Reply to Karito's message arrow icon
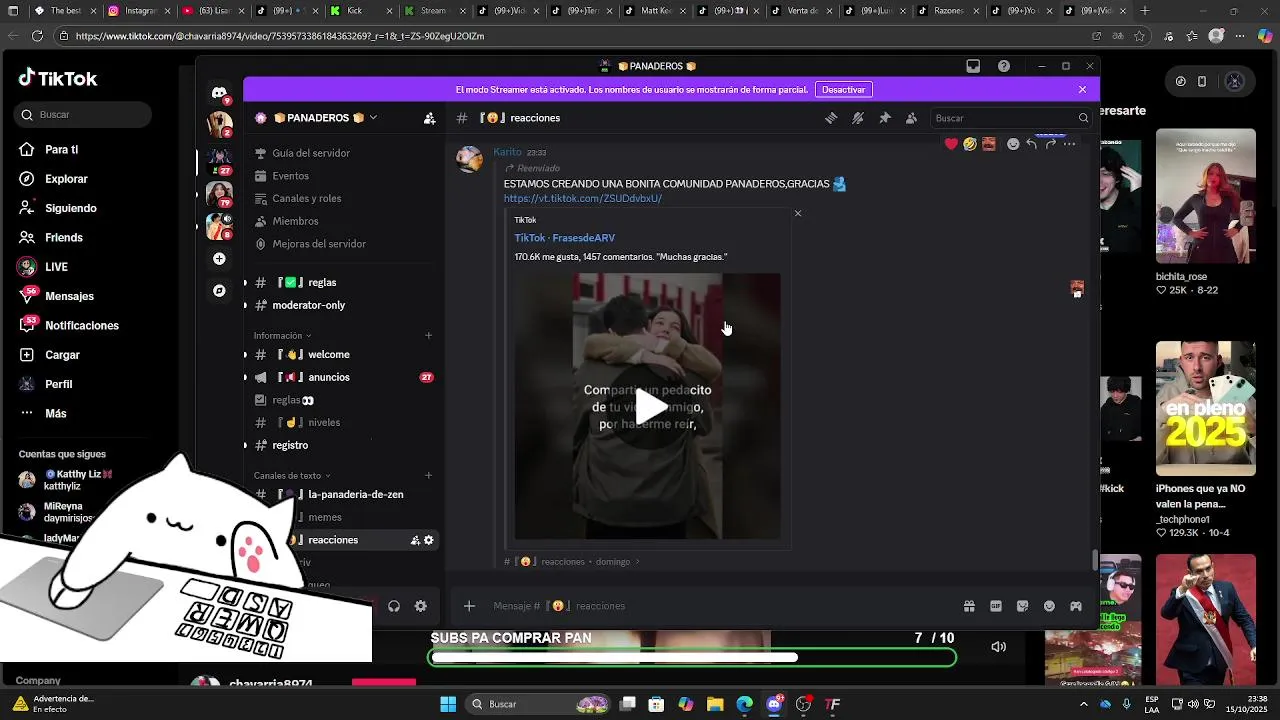This screenshot has width=1280, height=720. point(1031,144)
